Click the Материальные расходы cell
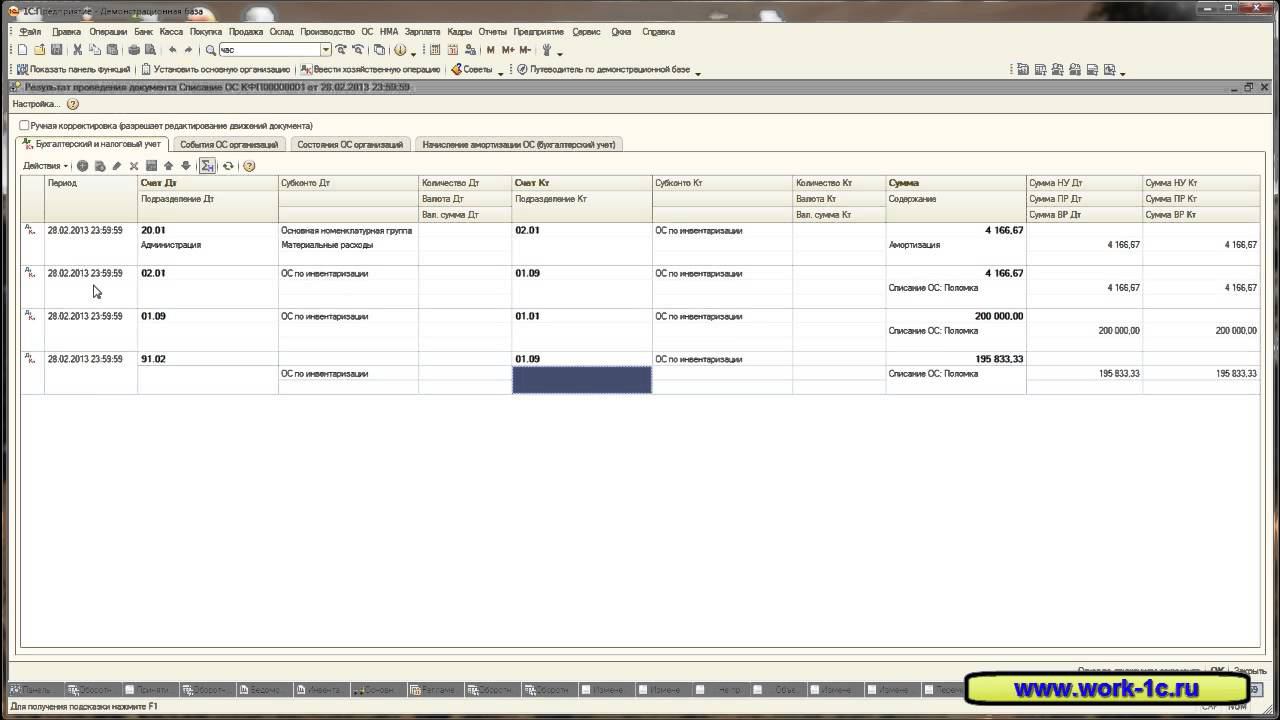Screen dimensions: 1280x720 tap(348, 245)
